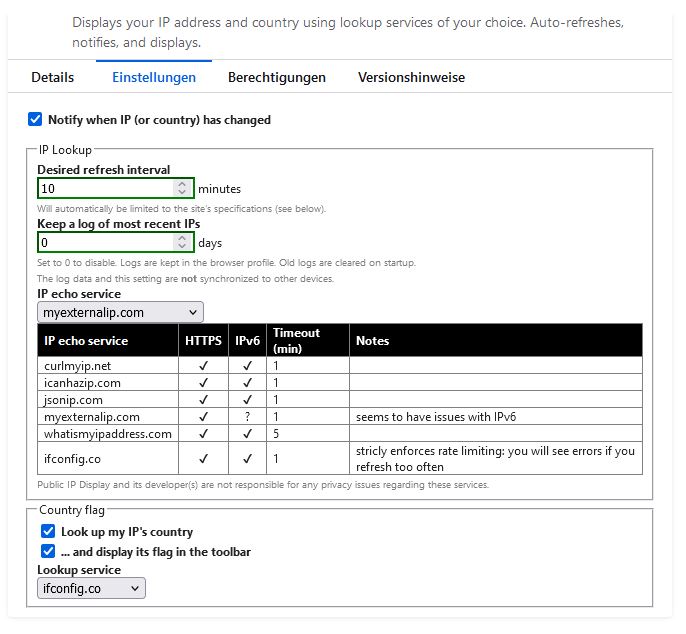Click the log days spinner arrows
Screen dimensions: 686x634
tap(182, 242)
